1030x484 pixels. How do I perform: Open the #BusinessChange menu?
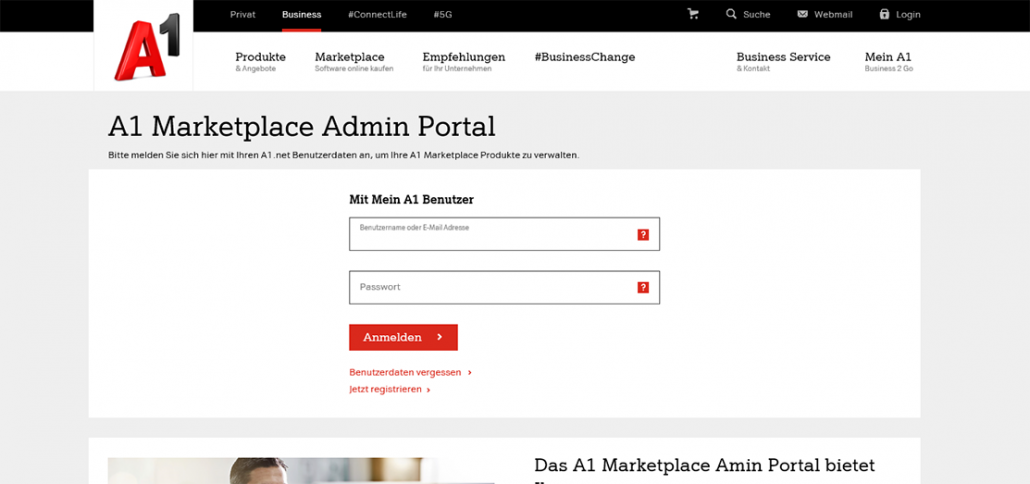pos(585,57)
